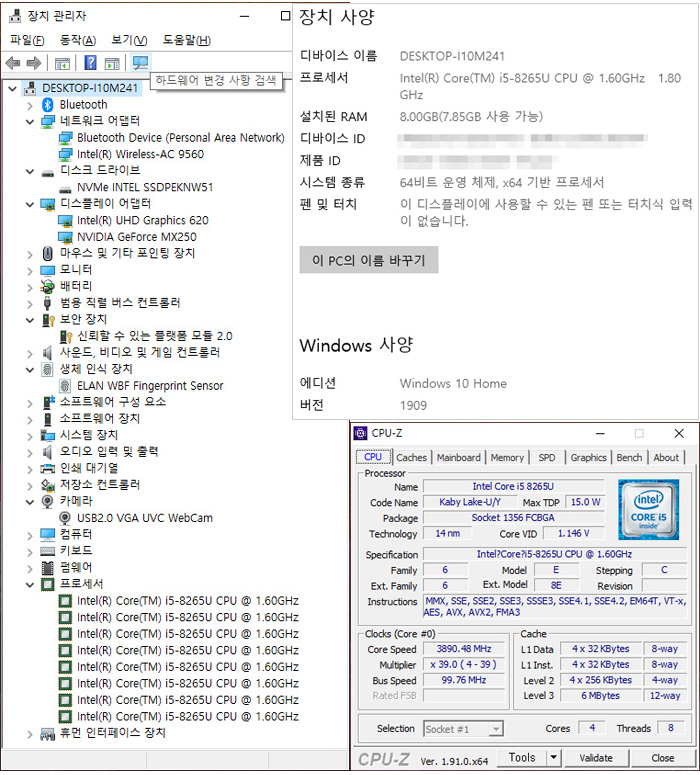Select Bluetooth Device (Personal Area Network)
This screenshot has width=700, height=775.
tap(181, 138)
